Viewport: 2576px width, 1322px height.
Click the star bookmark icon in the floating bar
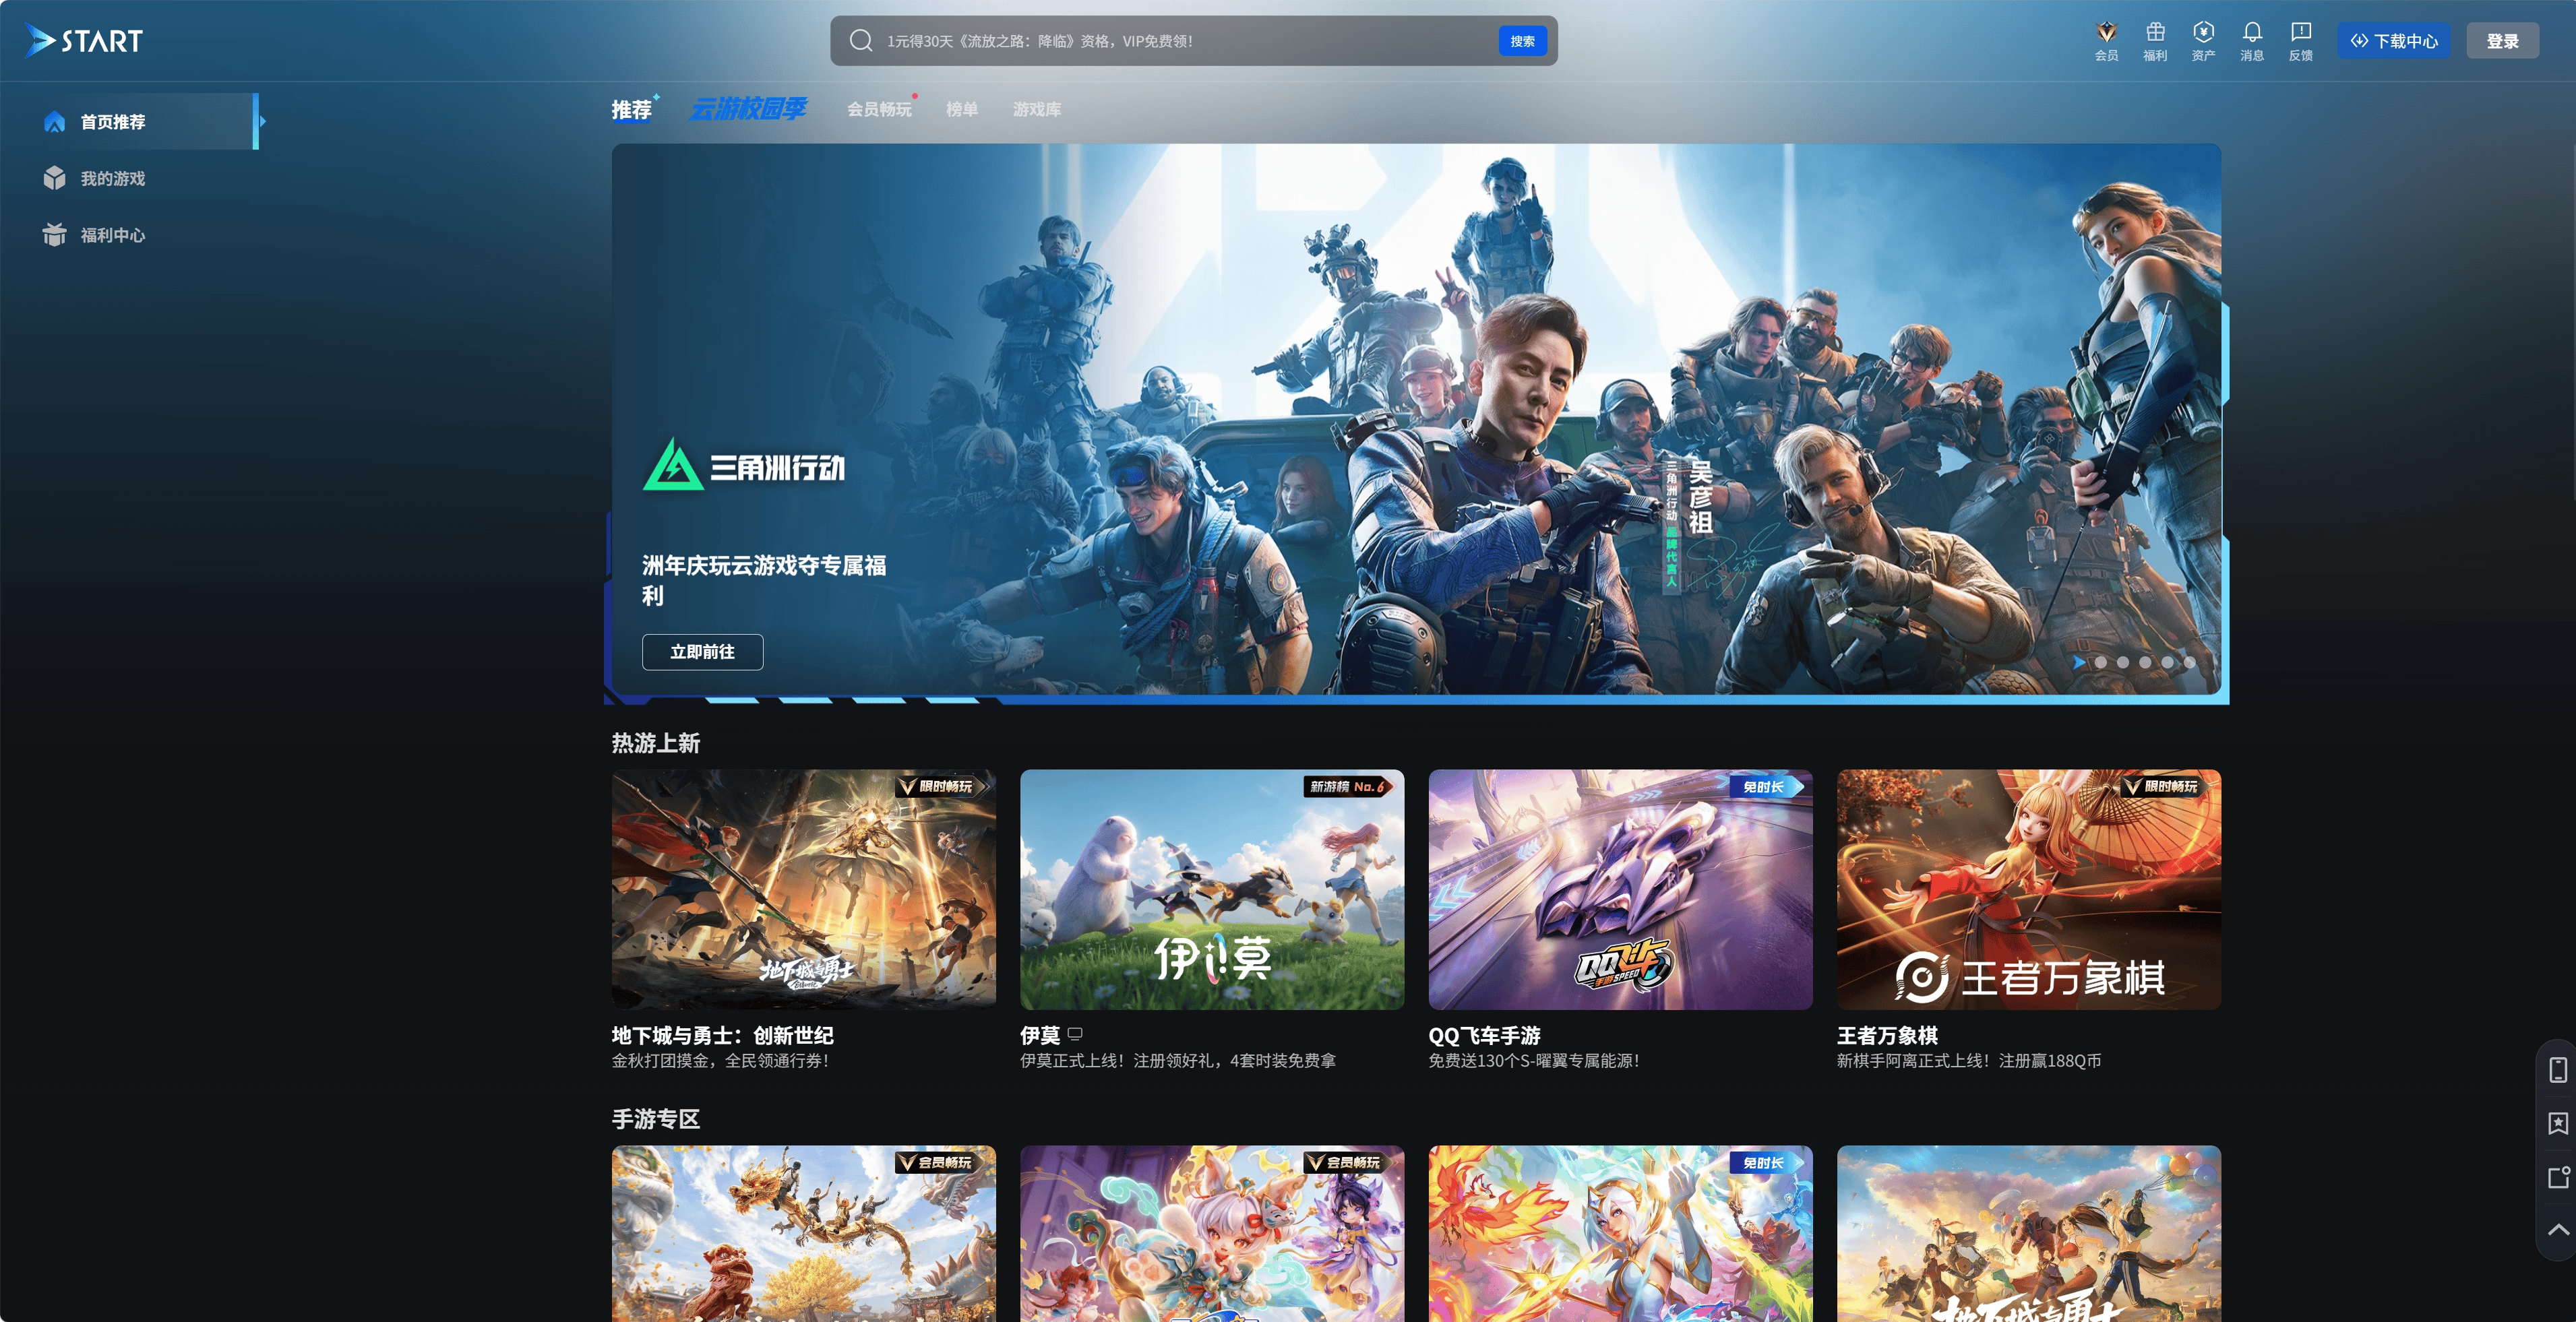pyautogui.click(x=2558, y=1124)
